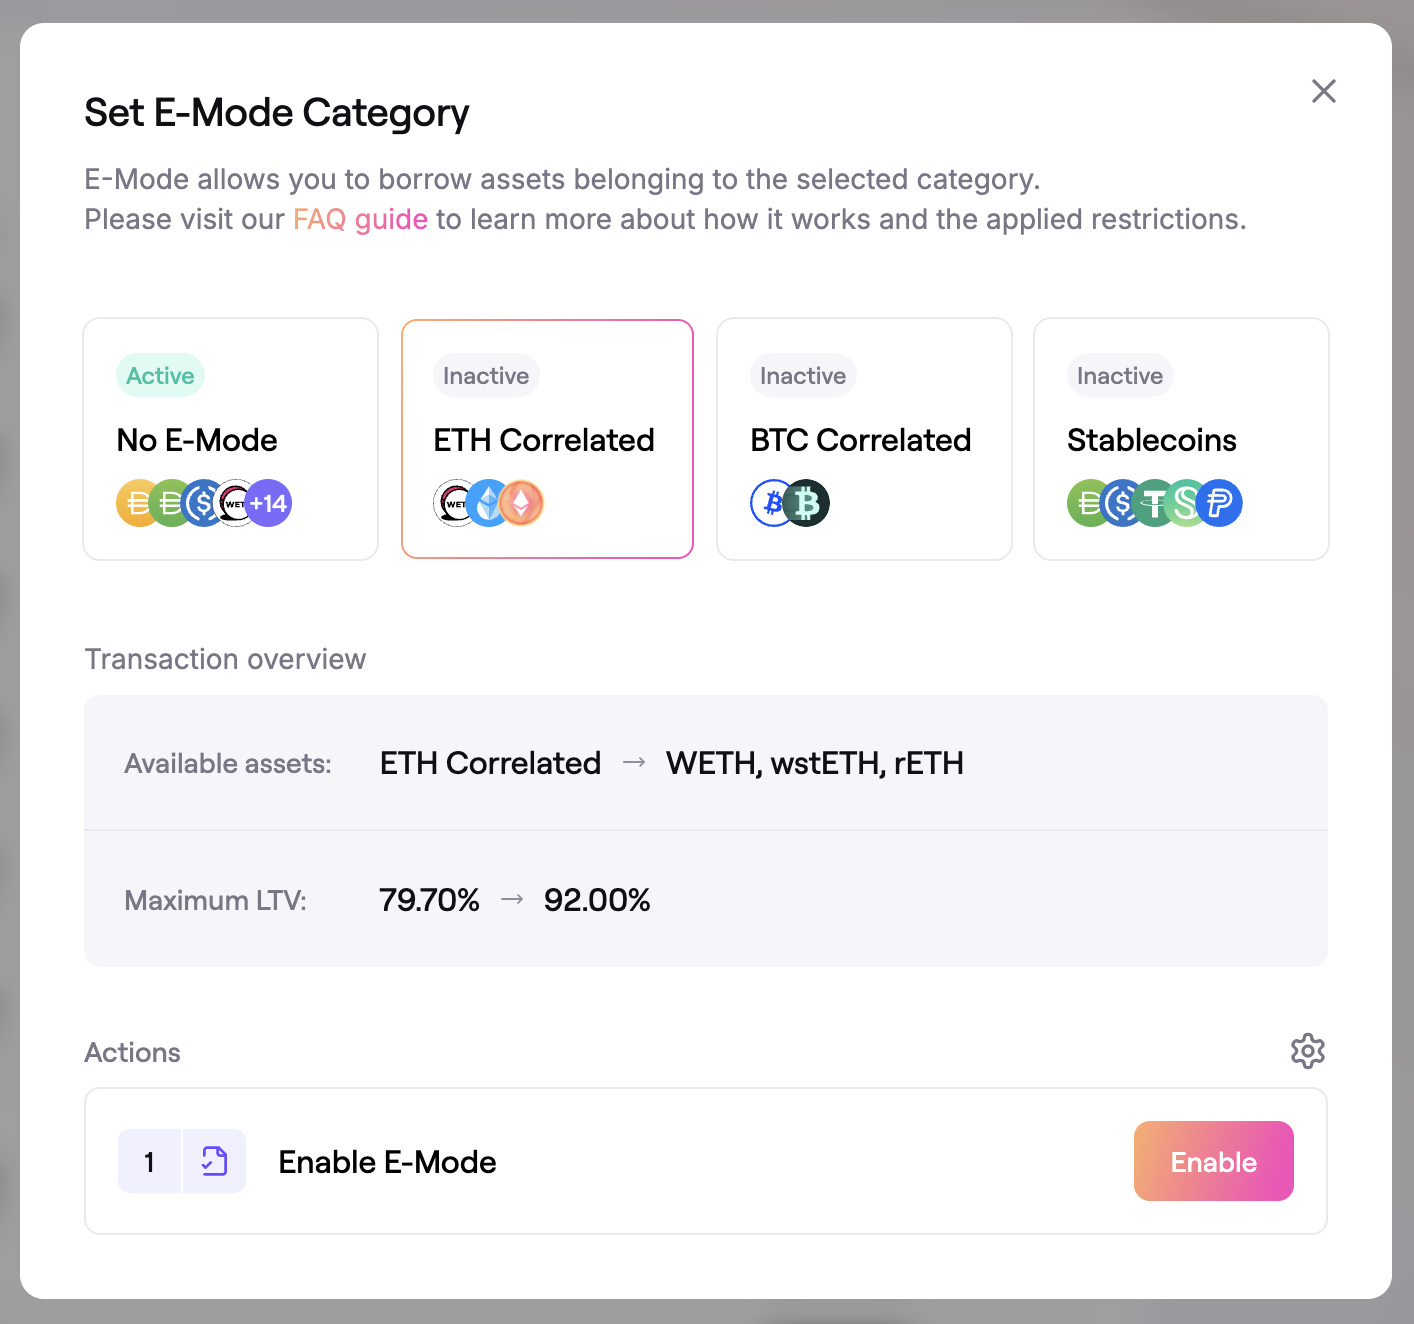Select the No E-Mode category card
Screen dimensions: 1414x1324
(230, 439)
